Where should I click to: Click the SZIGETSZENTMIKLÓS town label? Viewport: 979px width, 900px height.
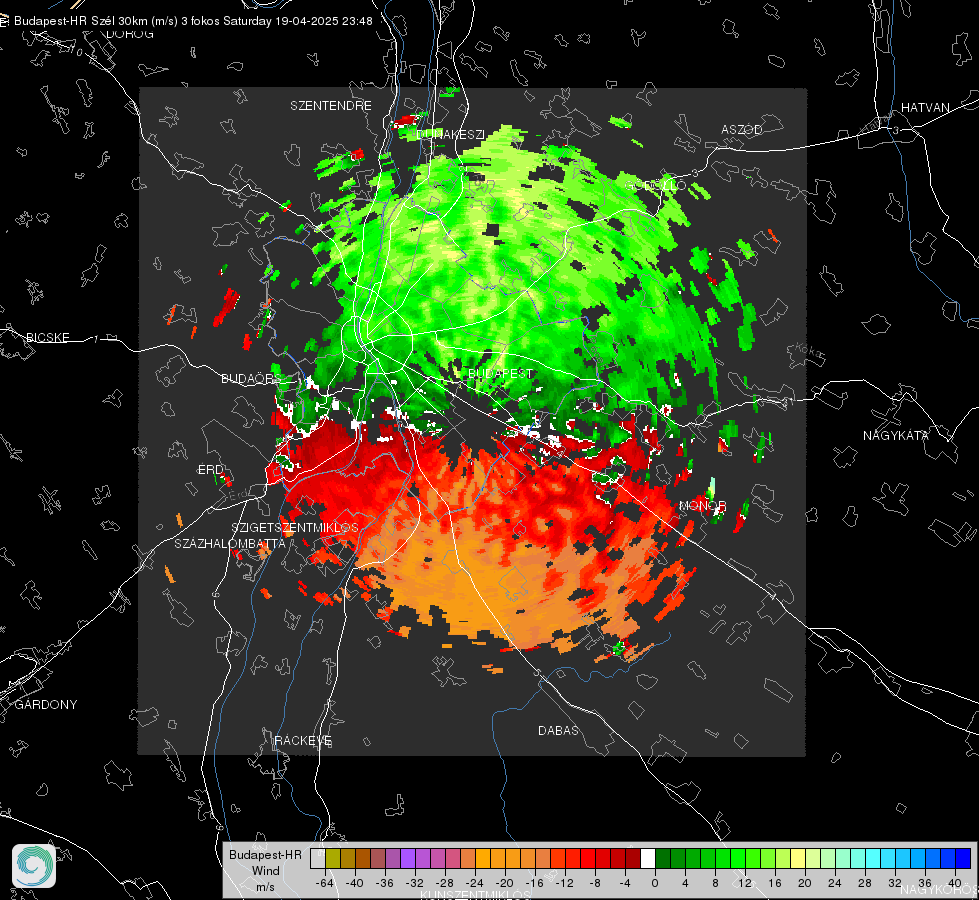point(295,527)
